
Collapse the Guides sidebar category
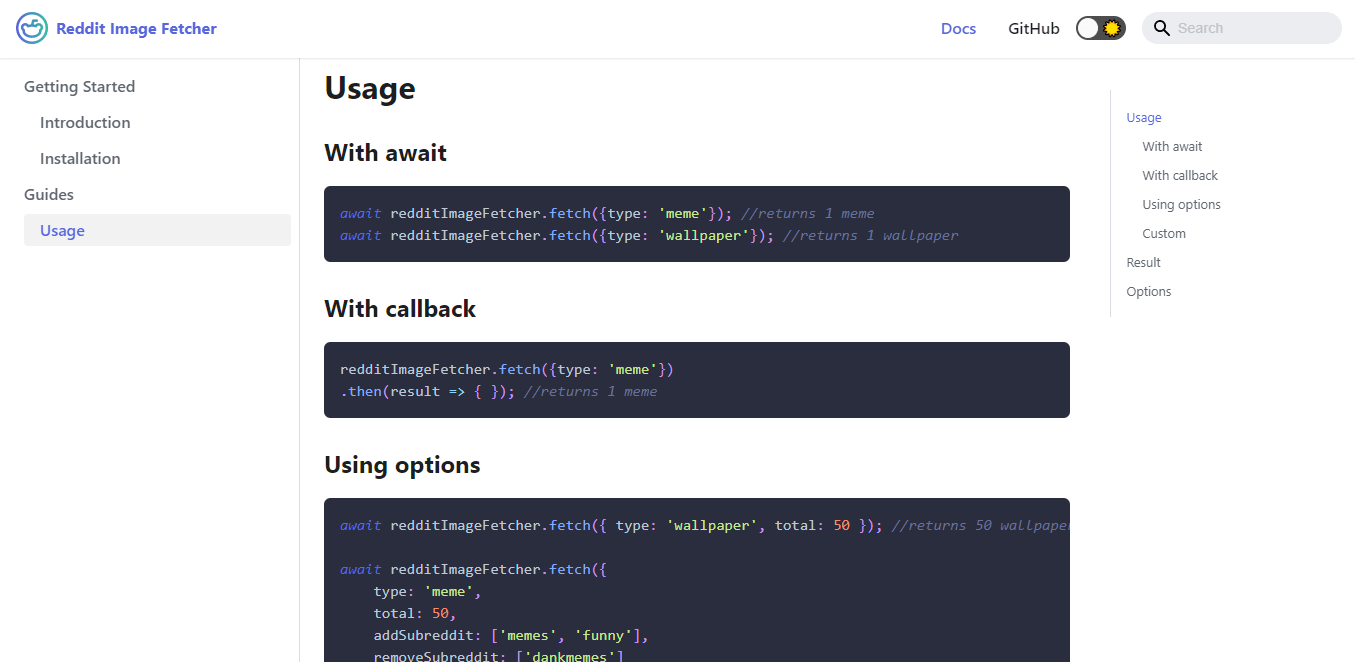click(x=49, y=195)
